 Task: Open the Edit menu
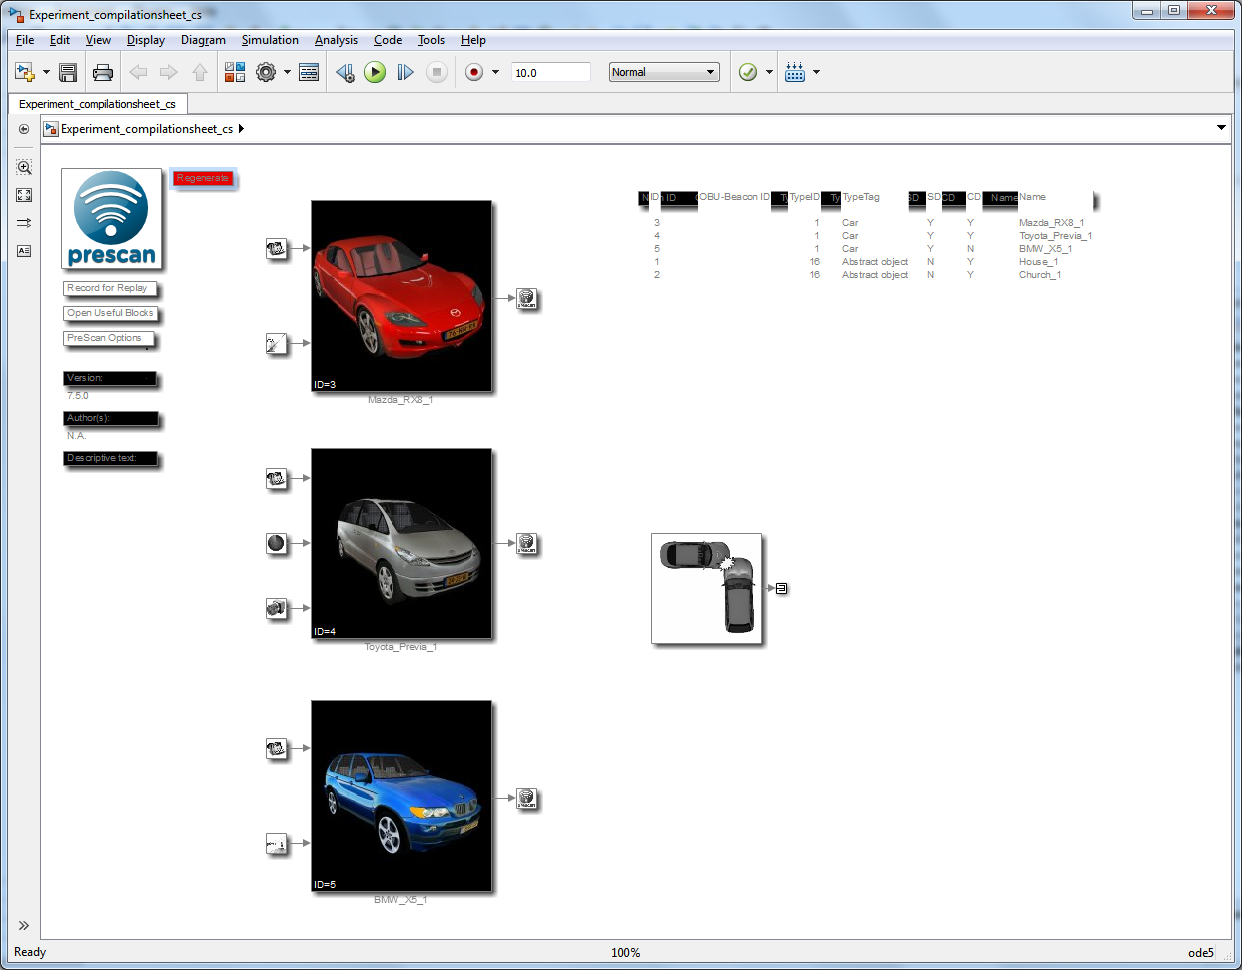click(x=60, y=40)
